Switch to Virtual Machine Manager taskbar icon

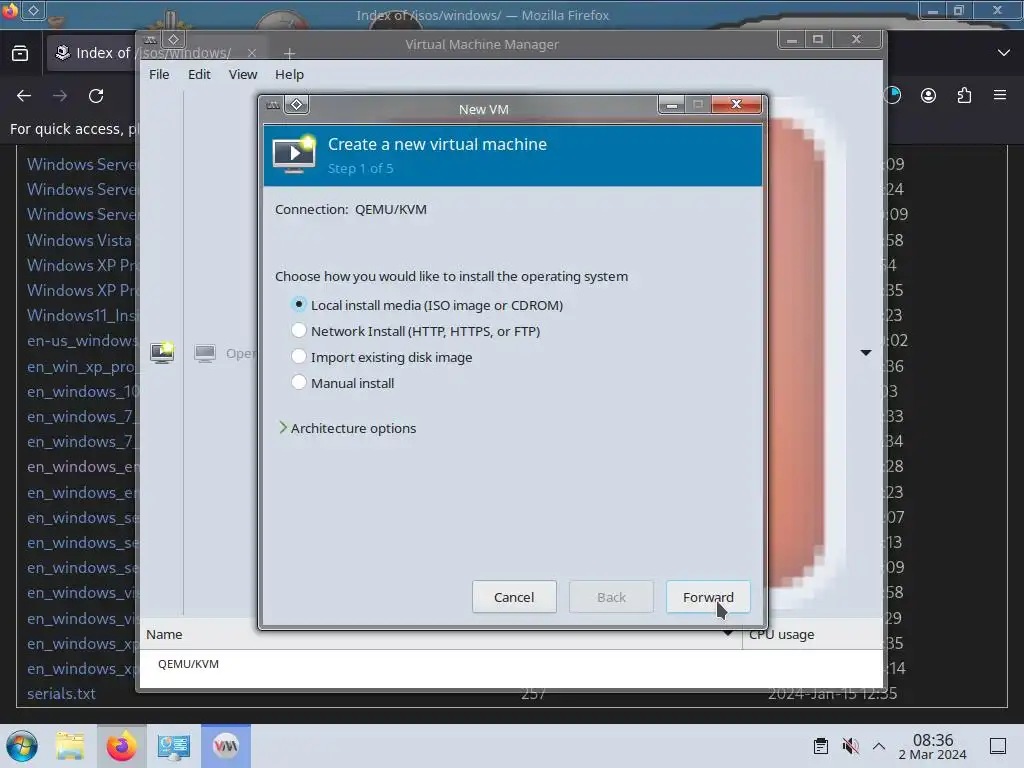point(226,746)
